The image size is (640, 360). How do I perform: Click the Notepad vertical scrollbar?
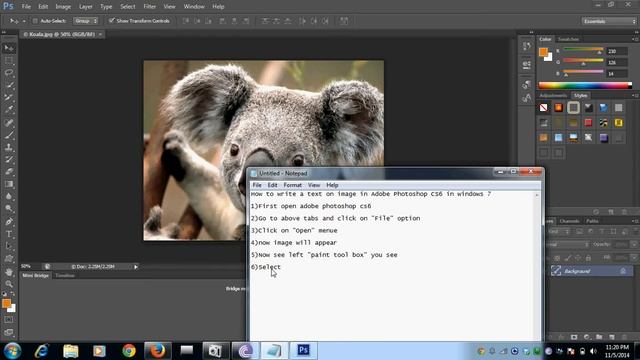(537, 265)
